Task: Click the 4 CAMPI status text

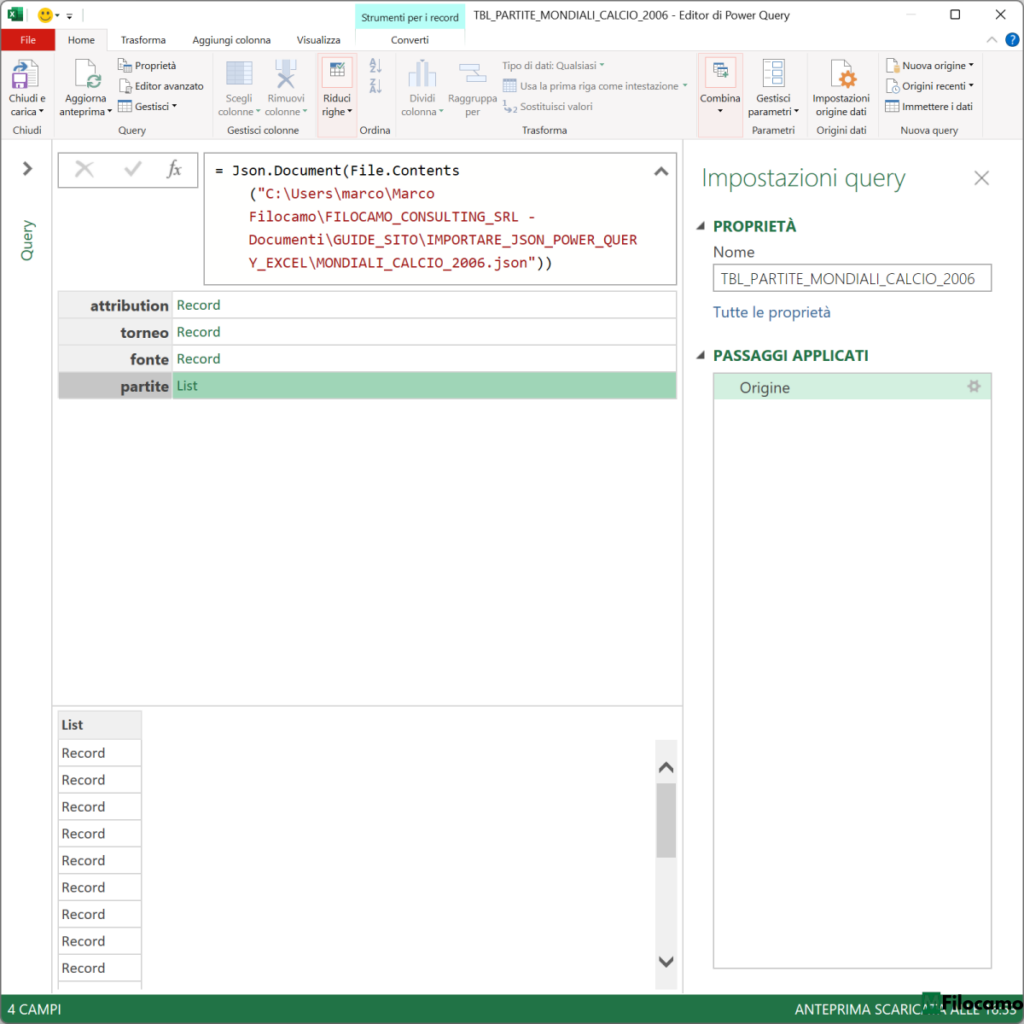Action: 34,1009
